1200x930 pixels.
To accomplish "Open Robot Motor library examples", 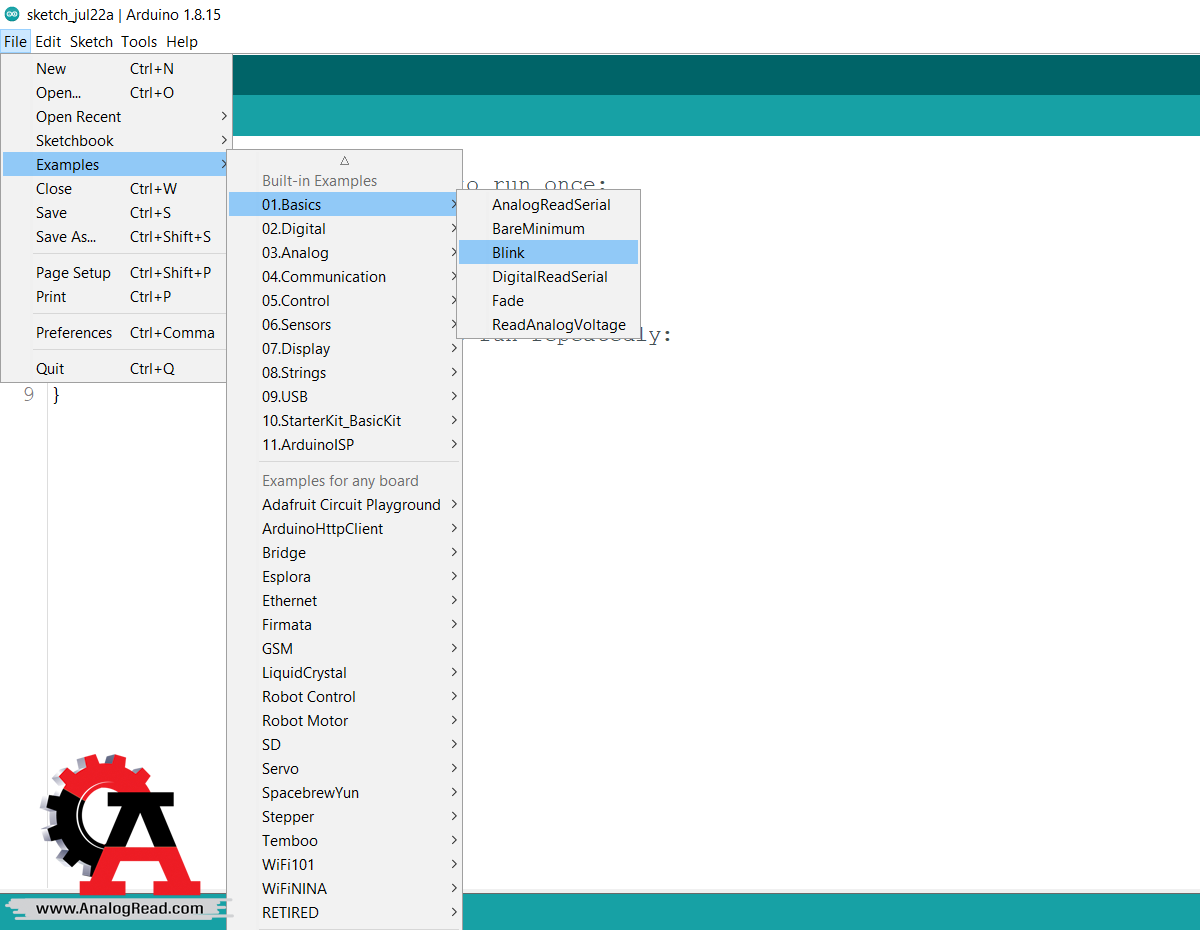I will tap(345, 721).
